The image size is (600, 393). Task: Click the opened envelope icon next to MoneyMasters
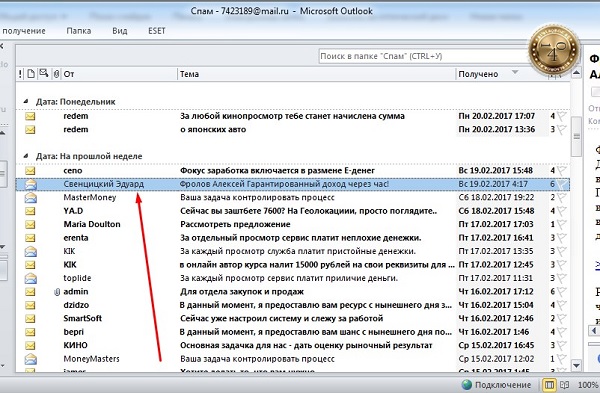tap(31, 359)
